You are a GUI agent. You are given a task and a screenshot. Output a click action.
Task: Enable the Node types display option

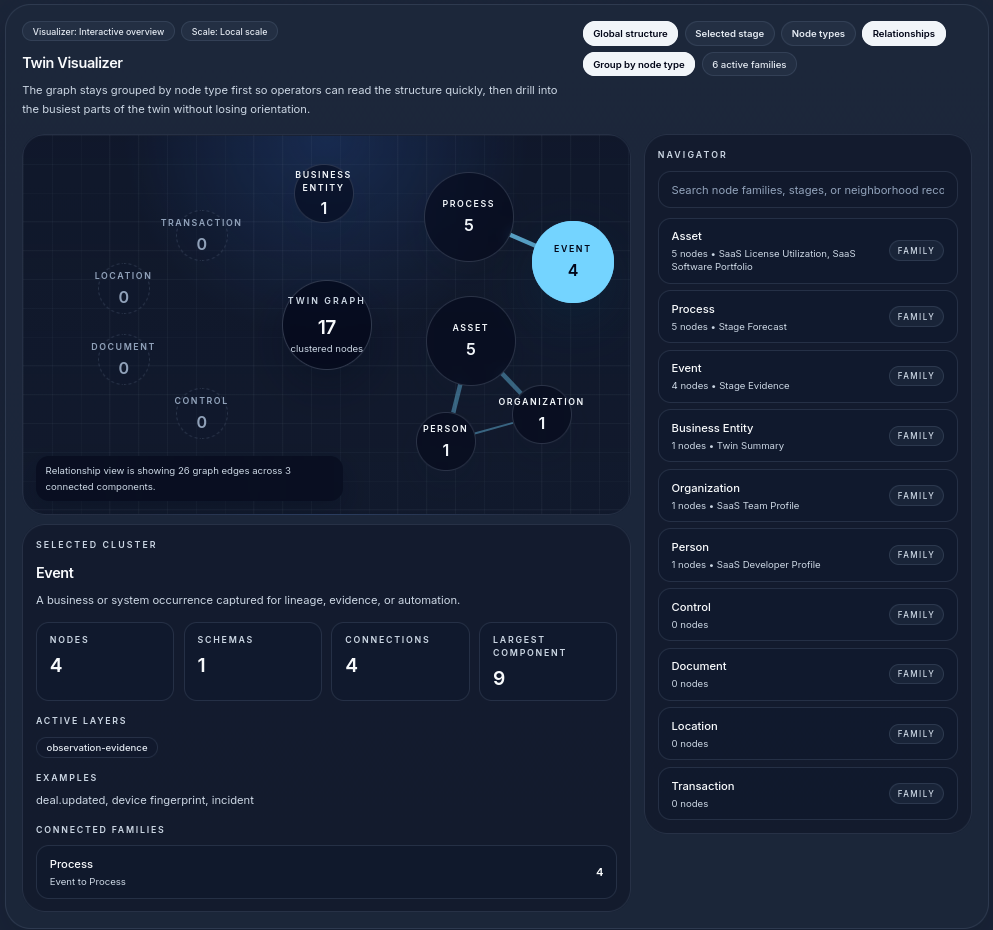pyautogui.click(x=817, y=33)
